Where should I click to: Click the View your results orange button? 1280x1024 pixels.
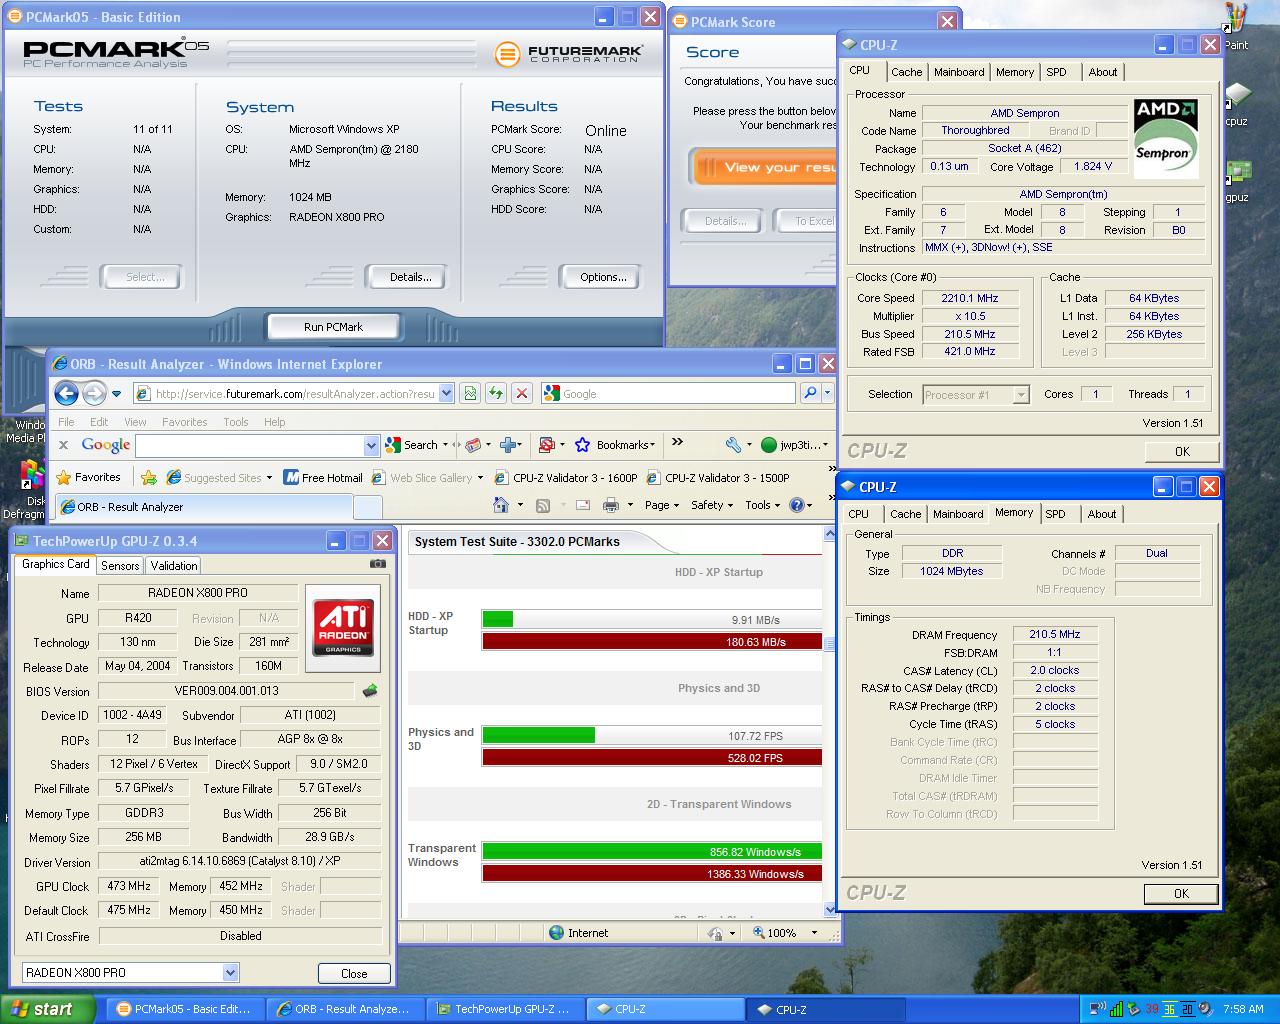click(x=765, y=167)
